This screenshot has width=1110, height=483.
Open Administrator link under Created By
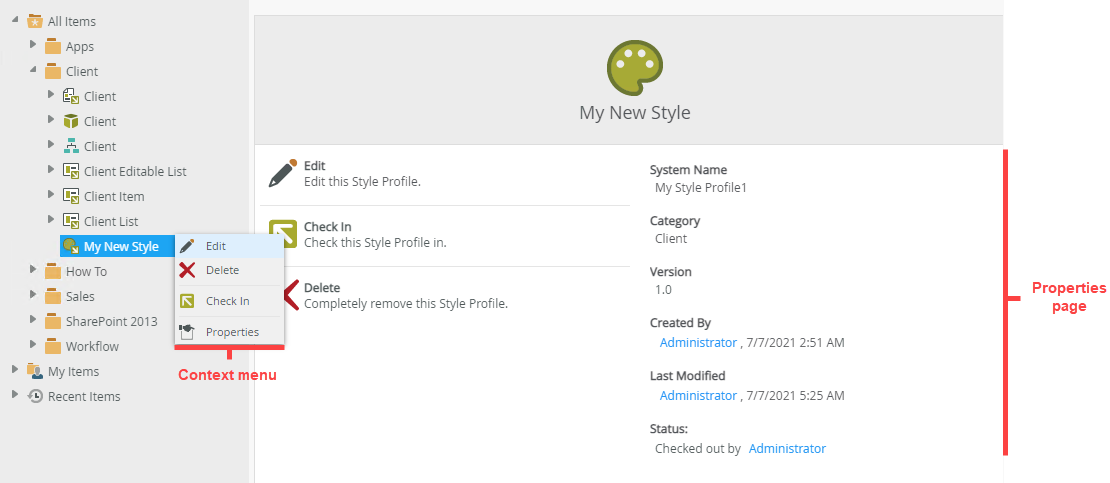(x=698, y=342)
